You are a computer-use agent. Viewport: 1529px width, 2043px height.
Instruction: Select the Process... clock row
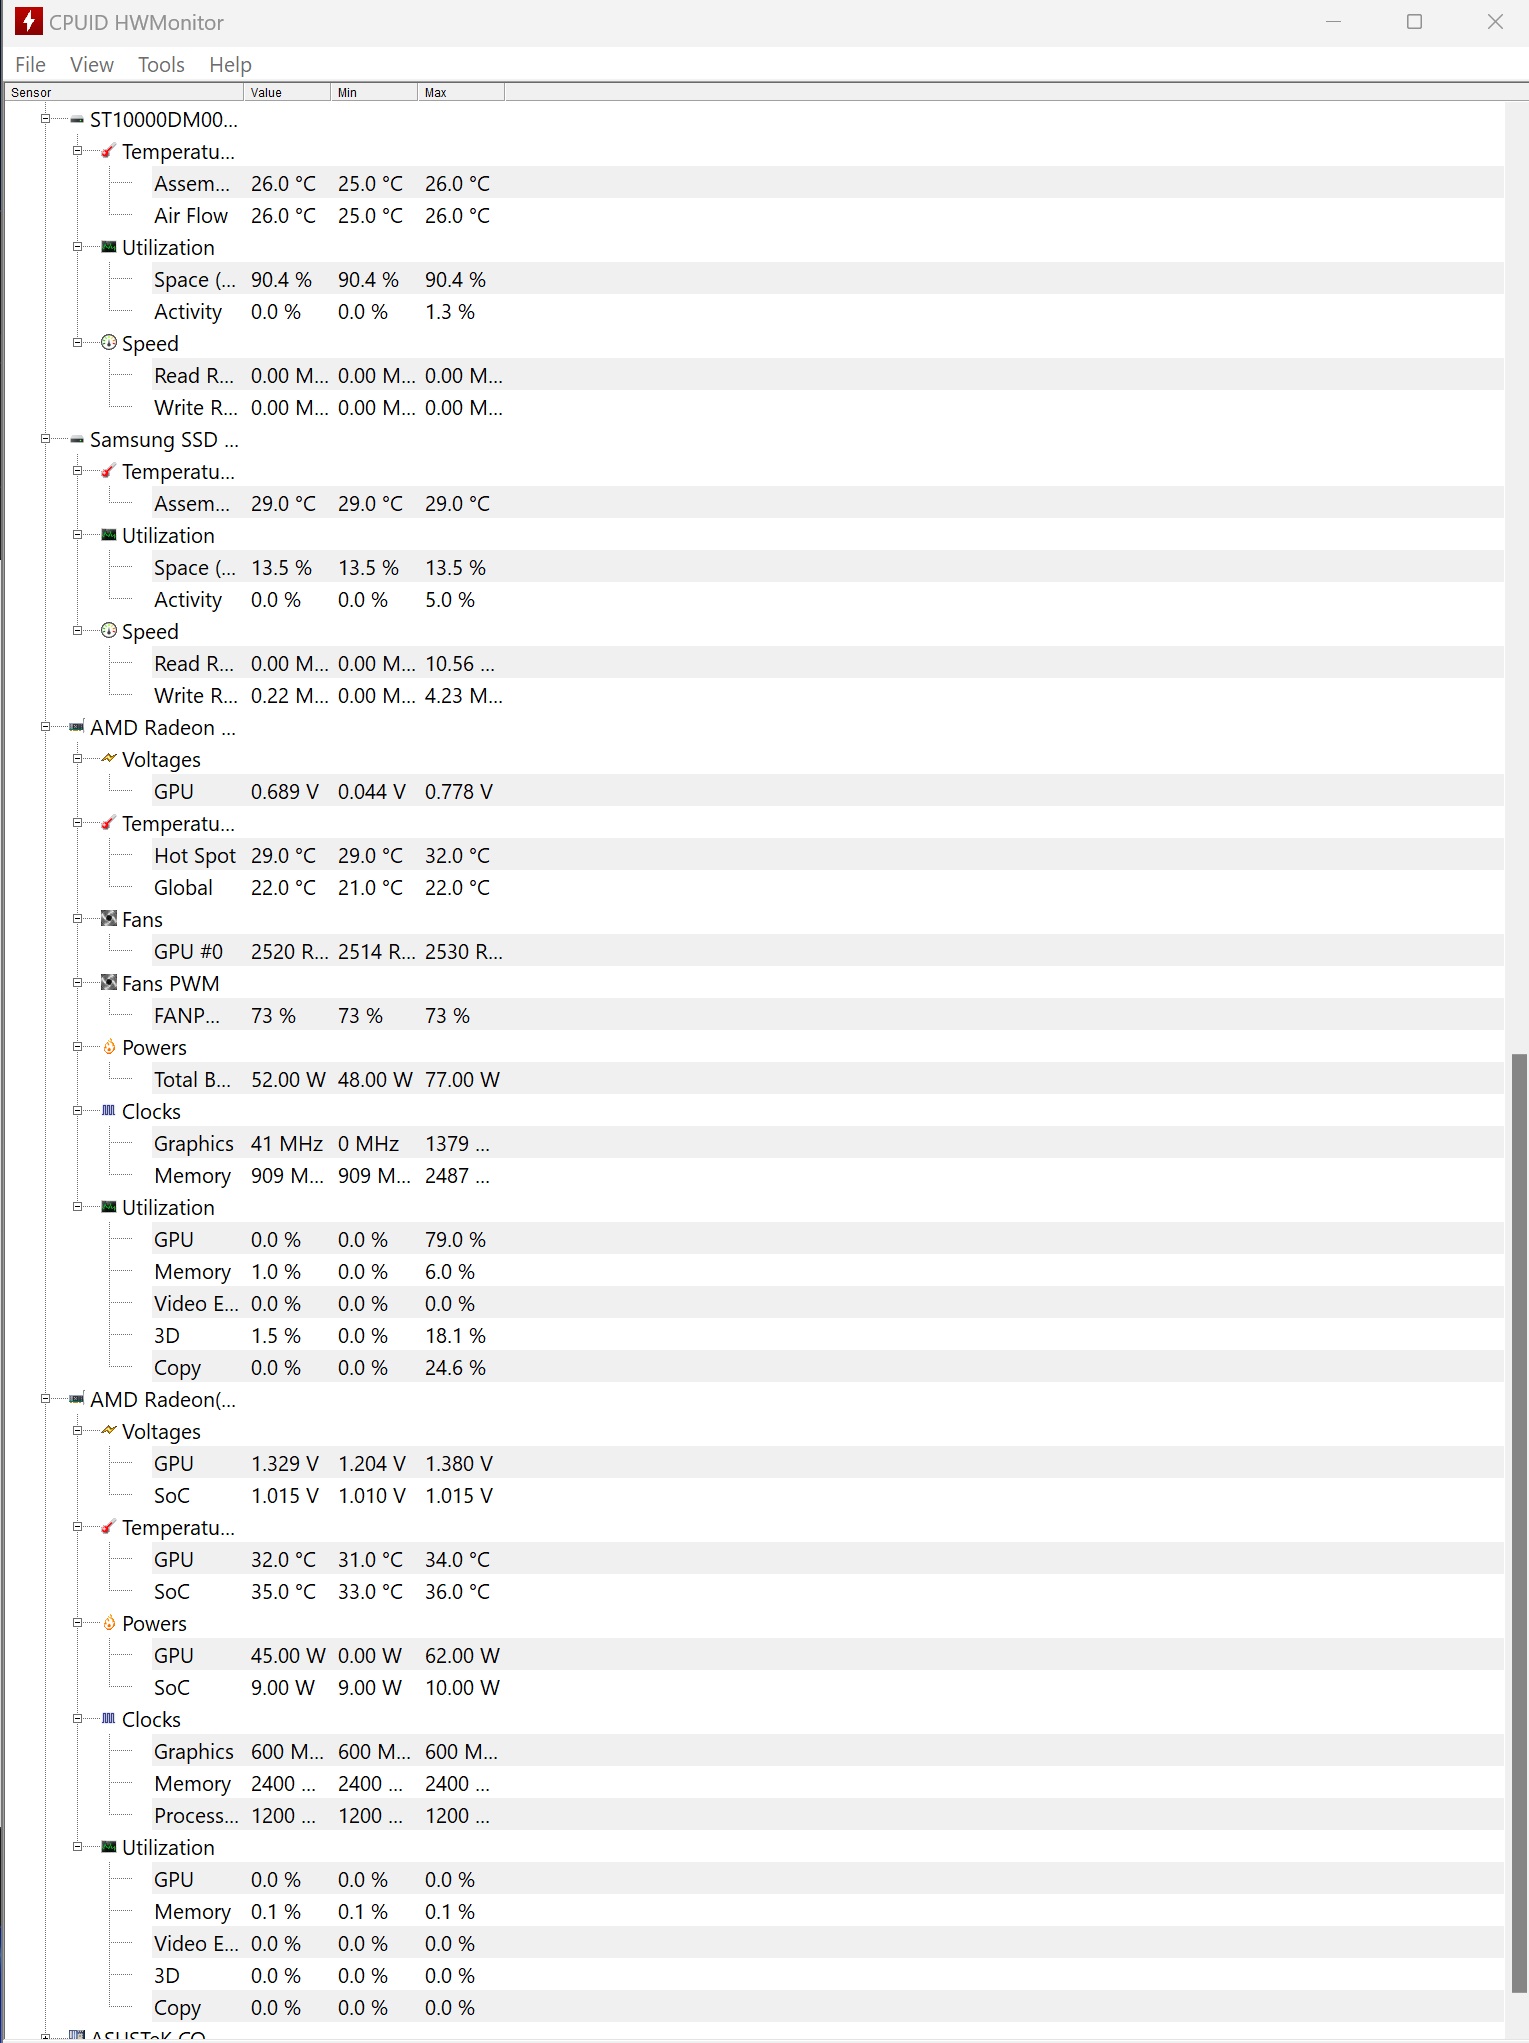click(828, 1816)
